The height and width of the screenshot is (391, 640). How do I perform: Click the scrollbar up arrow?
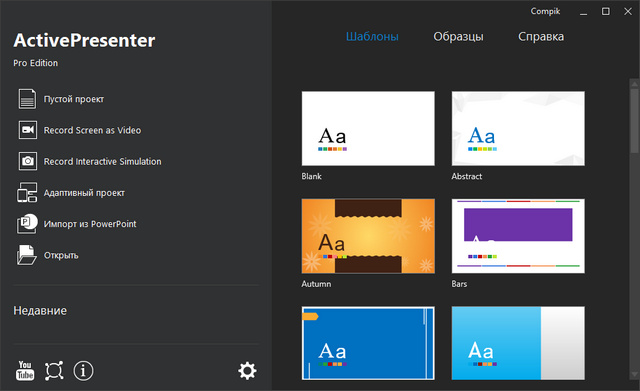coord(634,84)
